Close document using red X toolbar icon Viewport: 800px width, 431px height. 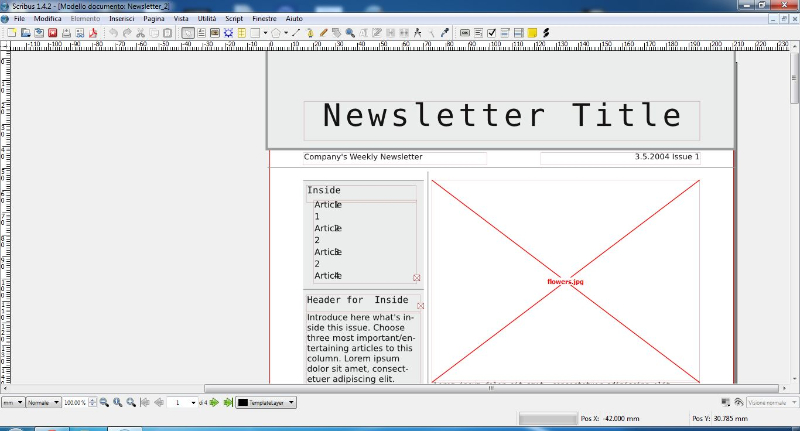[53, 33]
